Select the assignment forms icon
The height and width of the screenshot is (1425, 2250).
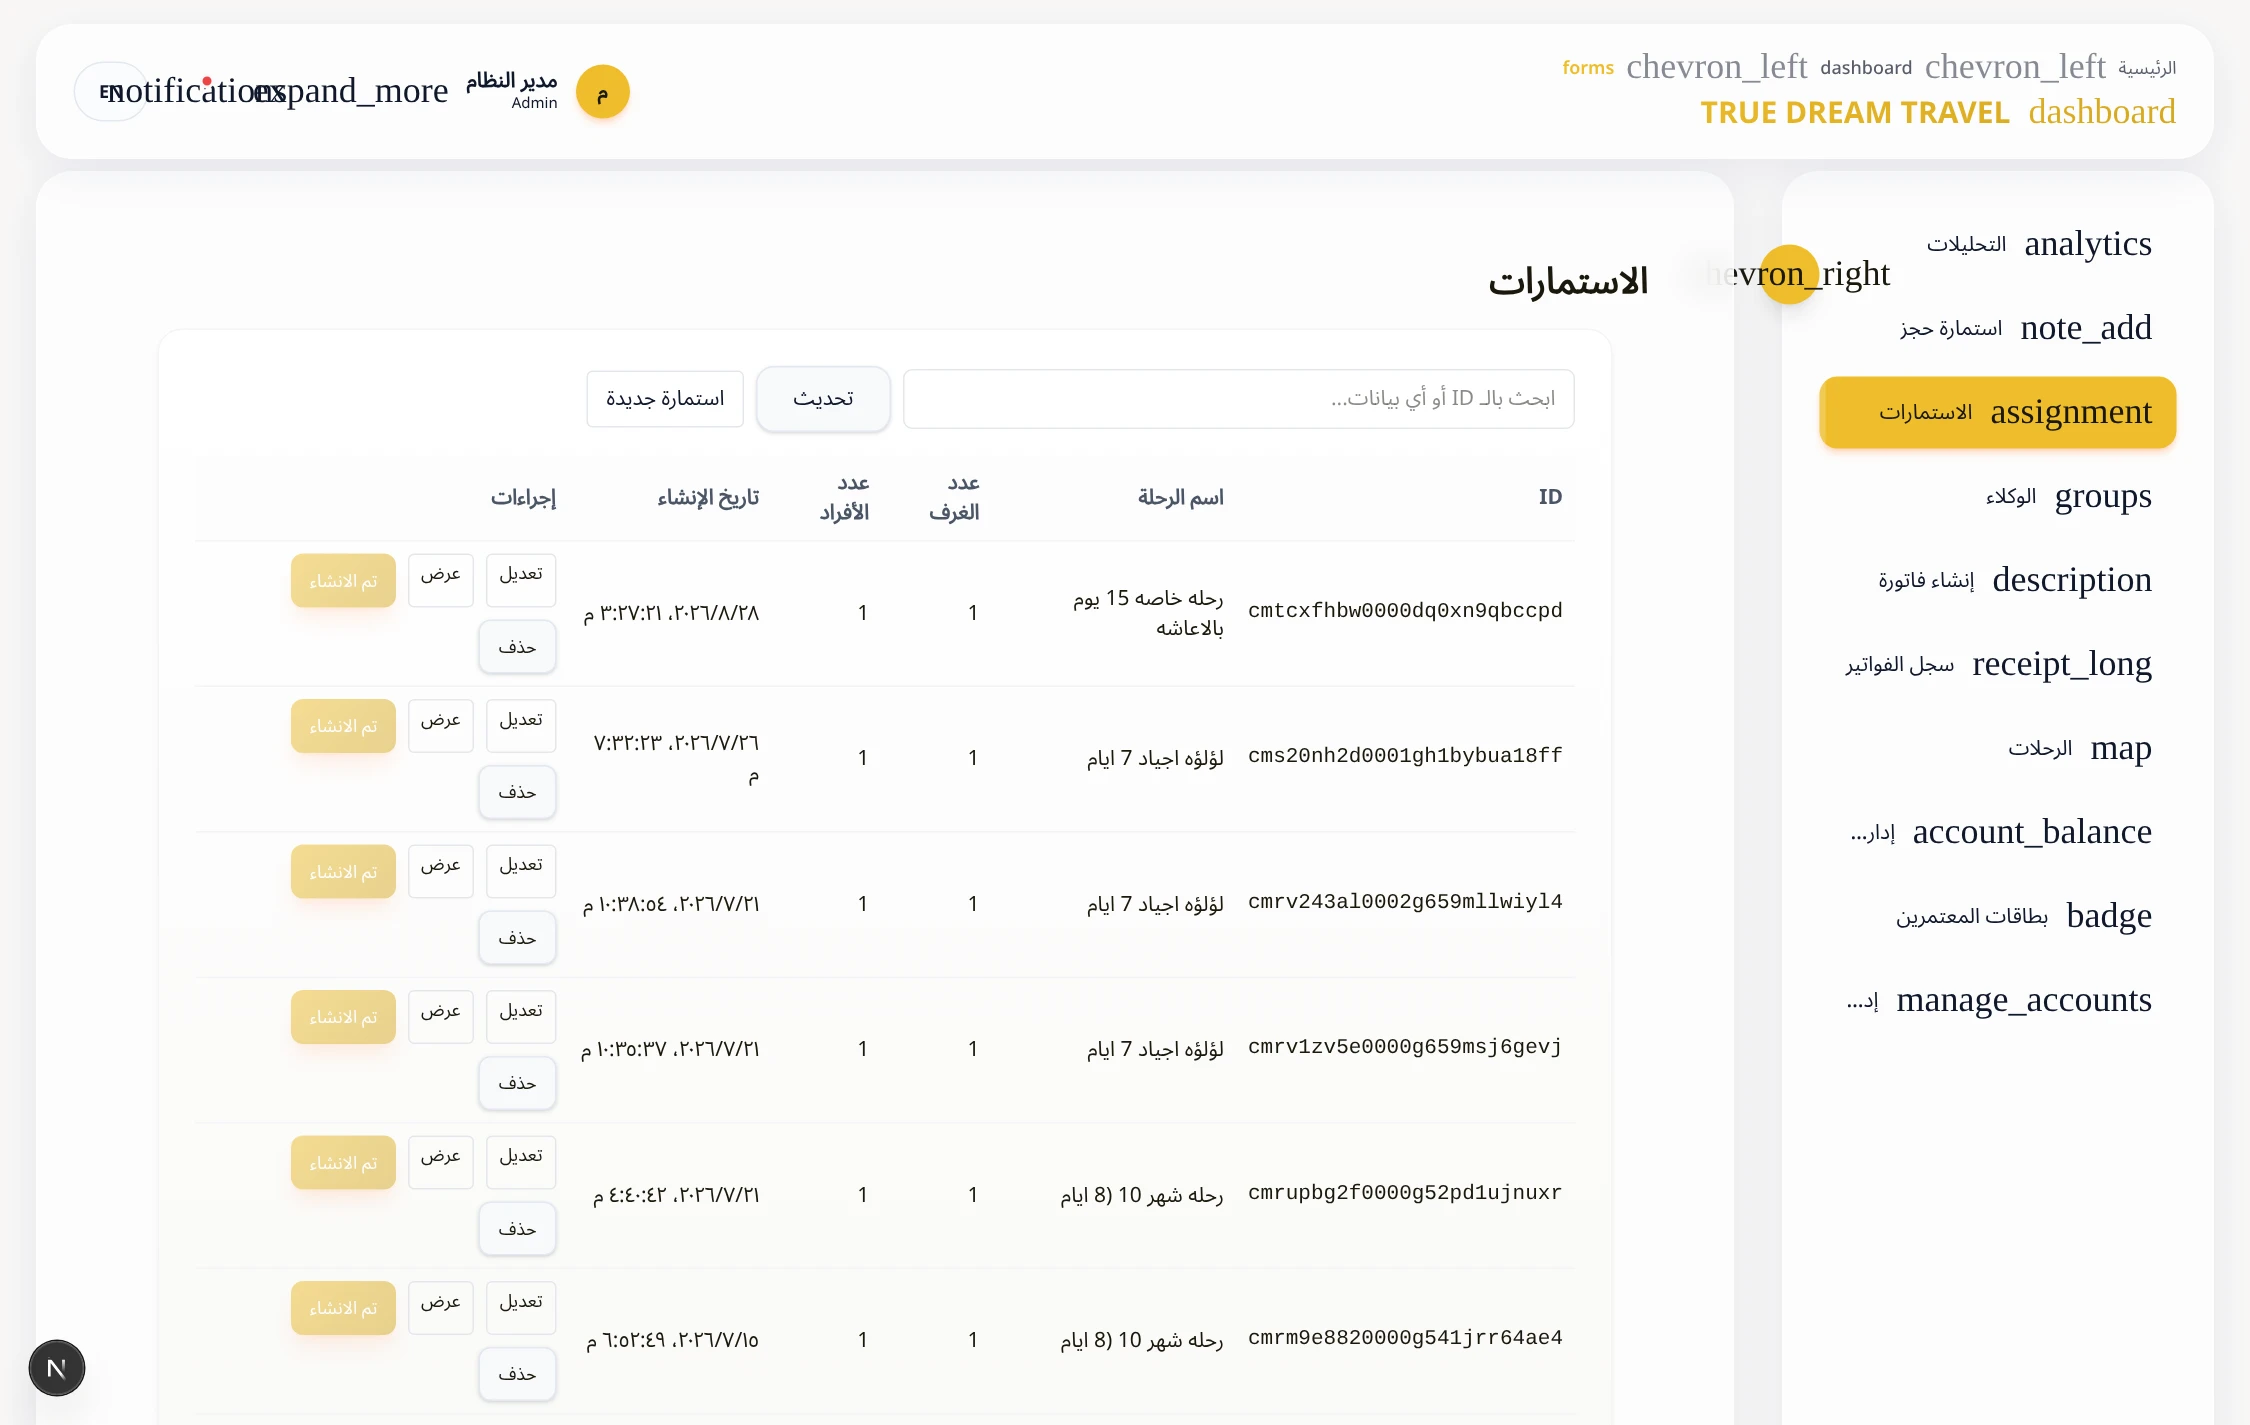click(2070, 412)
